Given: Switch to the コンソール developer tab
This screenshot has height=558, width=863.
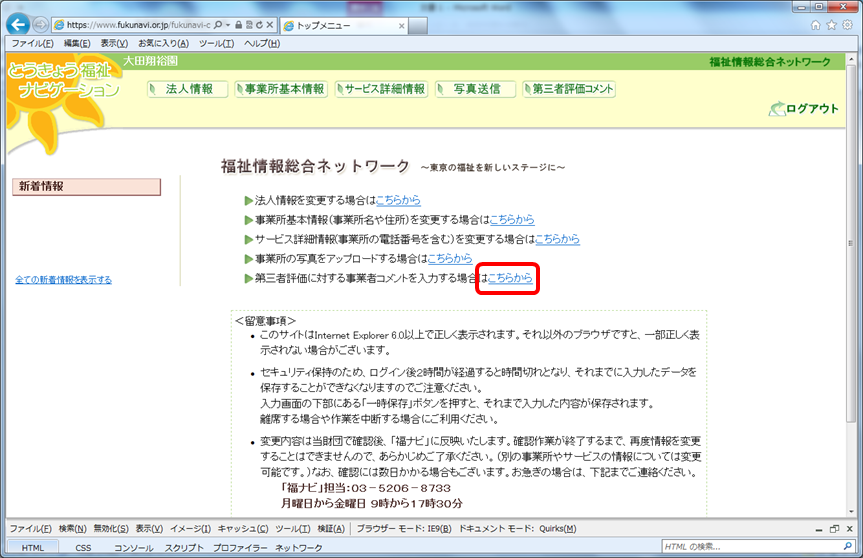Looking at the screenshot, I should 133,548.
